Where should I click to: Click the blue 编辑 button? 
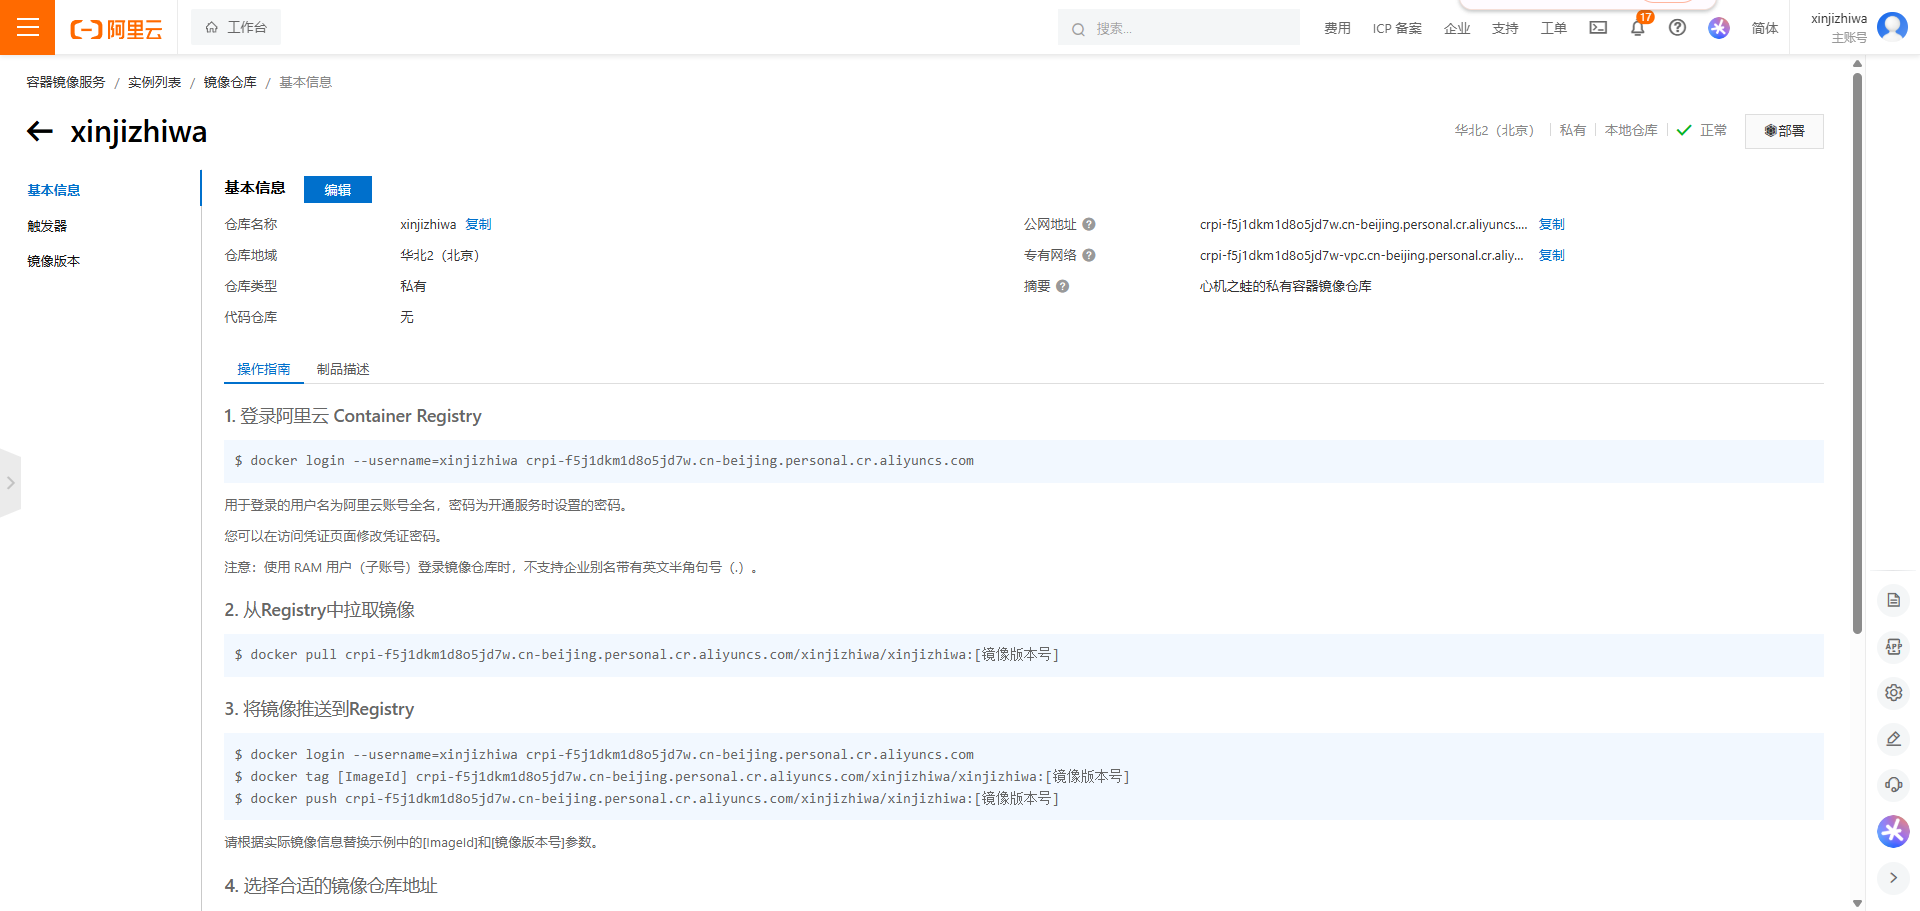click(x=338, y=189)
